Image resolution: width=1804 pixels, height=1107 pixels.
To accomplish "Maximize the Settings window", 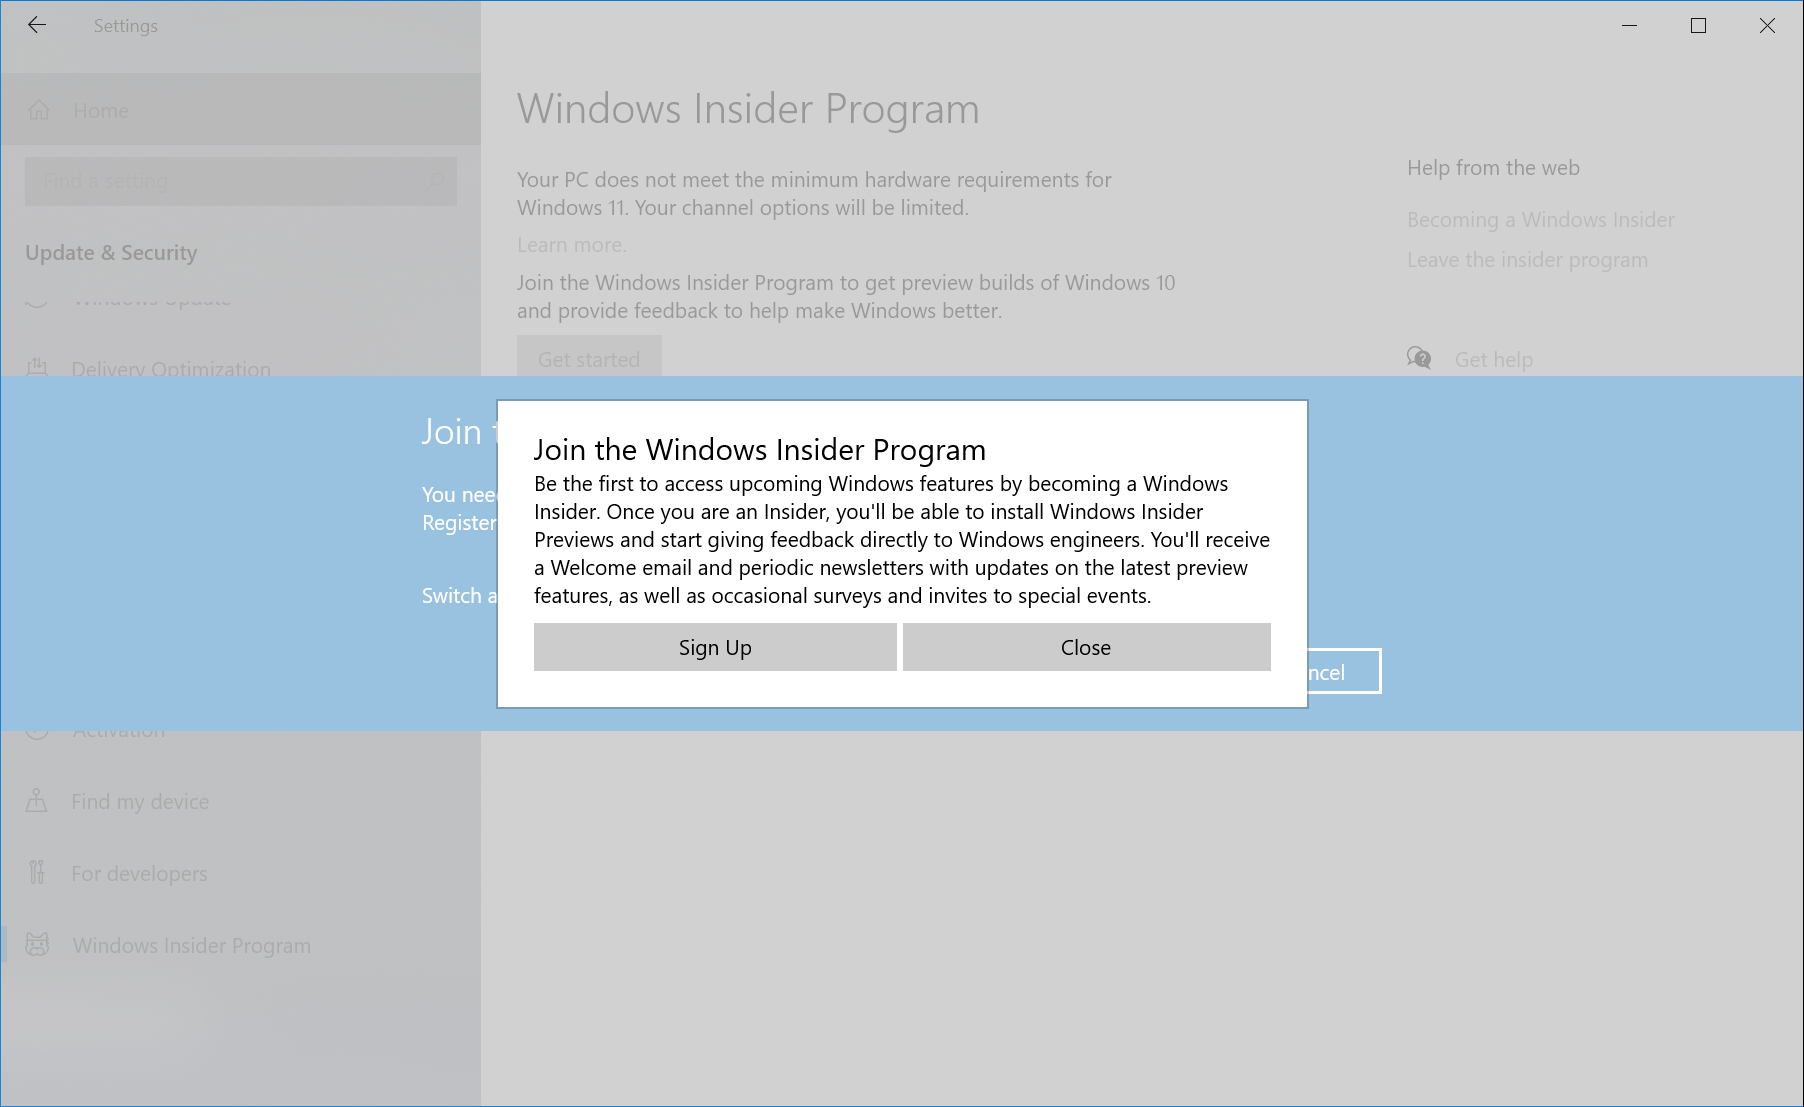I will pos(1698,26).
